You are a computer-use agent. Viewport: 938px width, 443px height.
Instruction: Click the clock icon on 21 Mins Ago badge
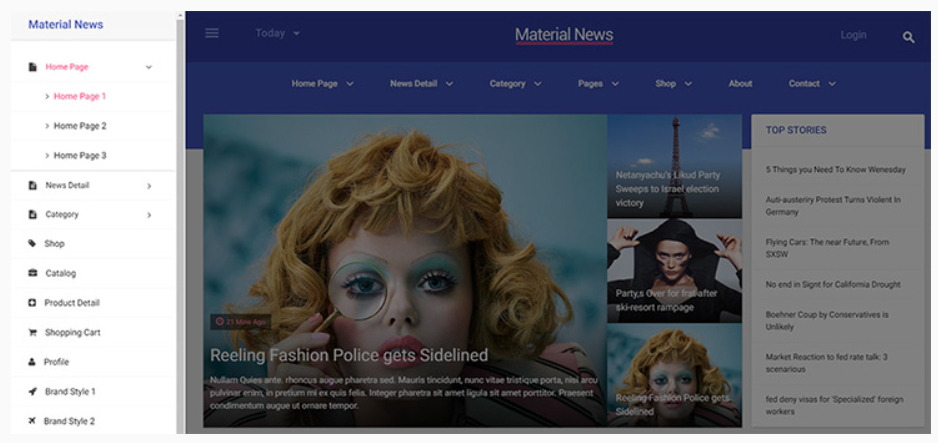220,322
